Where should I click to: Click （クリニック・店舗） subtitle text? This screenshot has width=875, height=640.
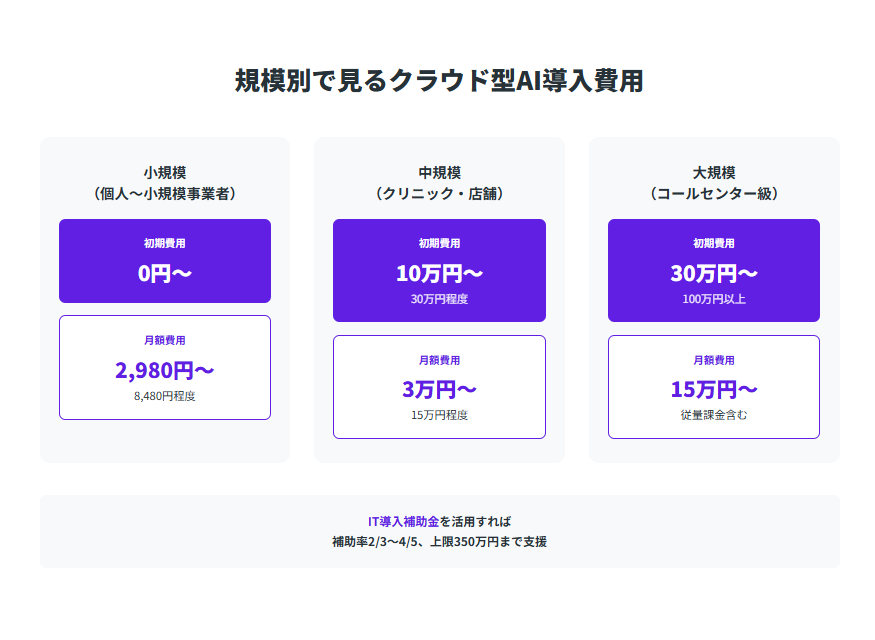point(439,193)
